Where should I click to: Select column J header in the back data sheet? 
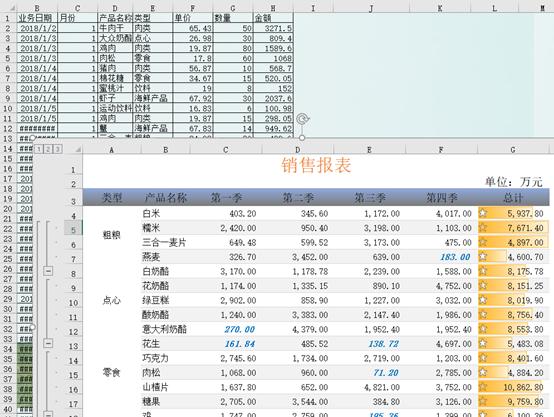pyautogui.click(x=371, y=7)
